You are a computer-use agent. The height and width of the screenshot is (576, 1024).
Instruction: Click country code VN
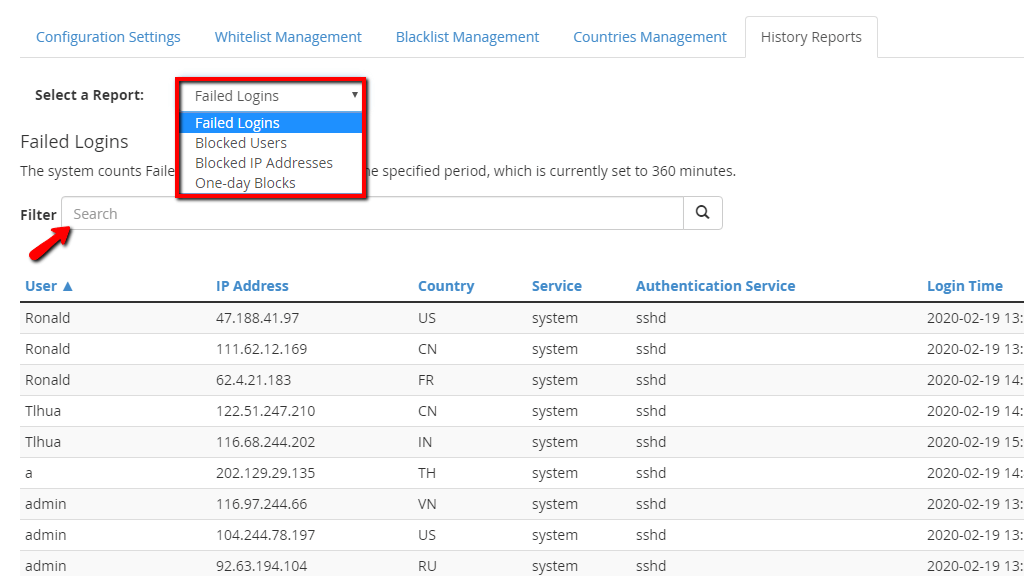(x=427, y=504)
